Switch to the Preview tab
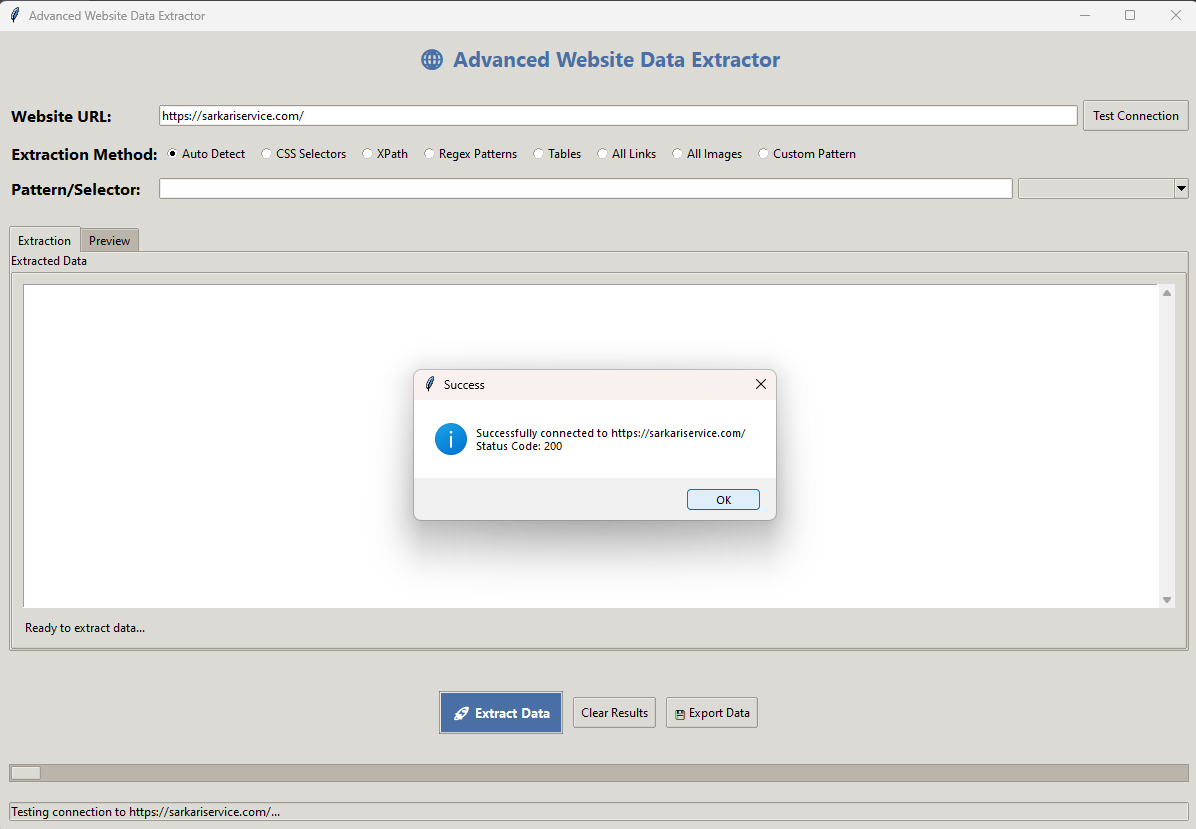This screenshot has width=1196, height=829. (109, 241)
